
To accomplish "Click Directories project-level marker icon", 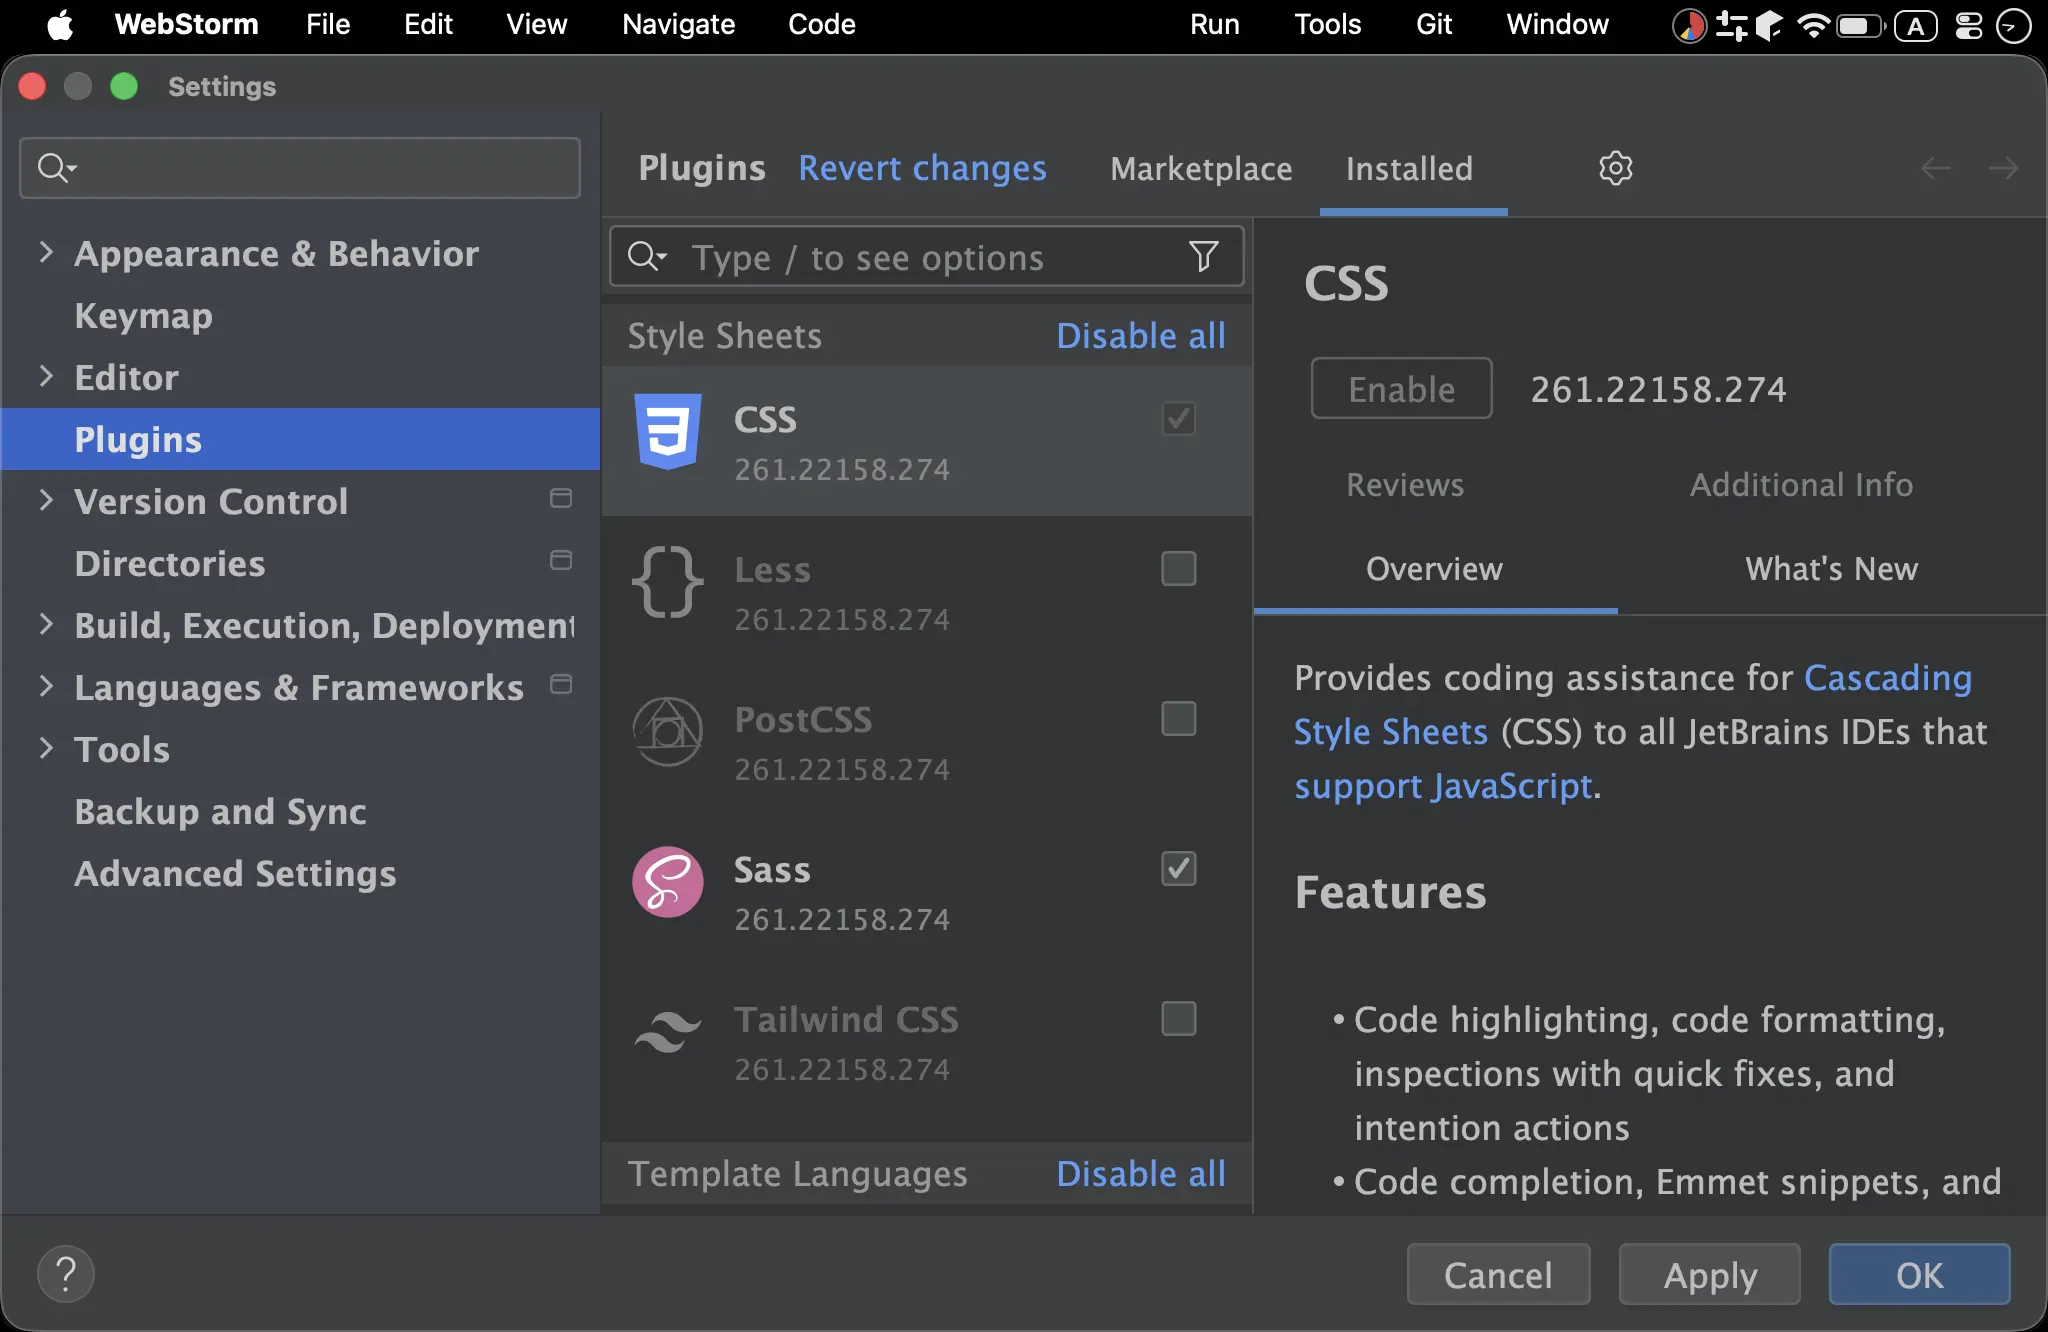I will point(561,560).
